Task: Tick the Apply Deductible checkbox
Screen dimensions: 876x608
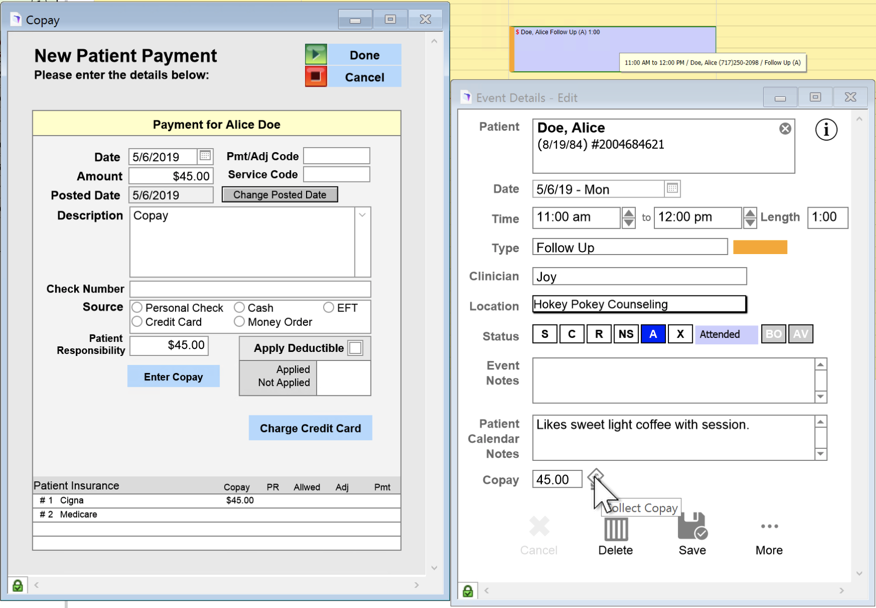Action: click(x=355, y=348)
